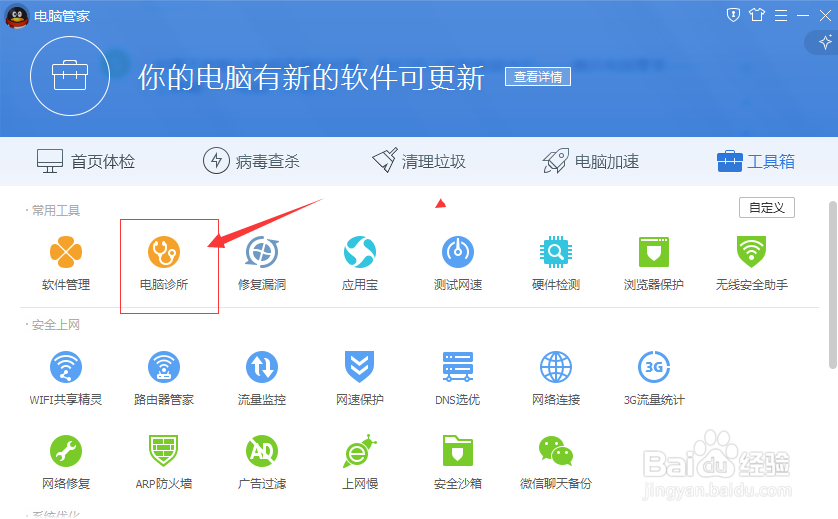The image size is (838, 519).
Task: Open the main menu hamburger icon
Action: point(781,16)
